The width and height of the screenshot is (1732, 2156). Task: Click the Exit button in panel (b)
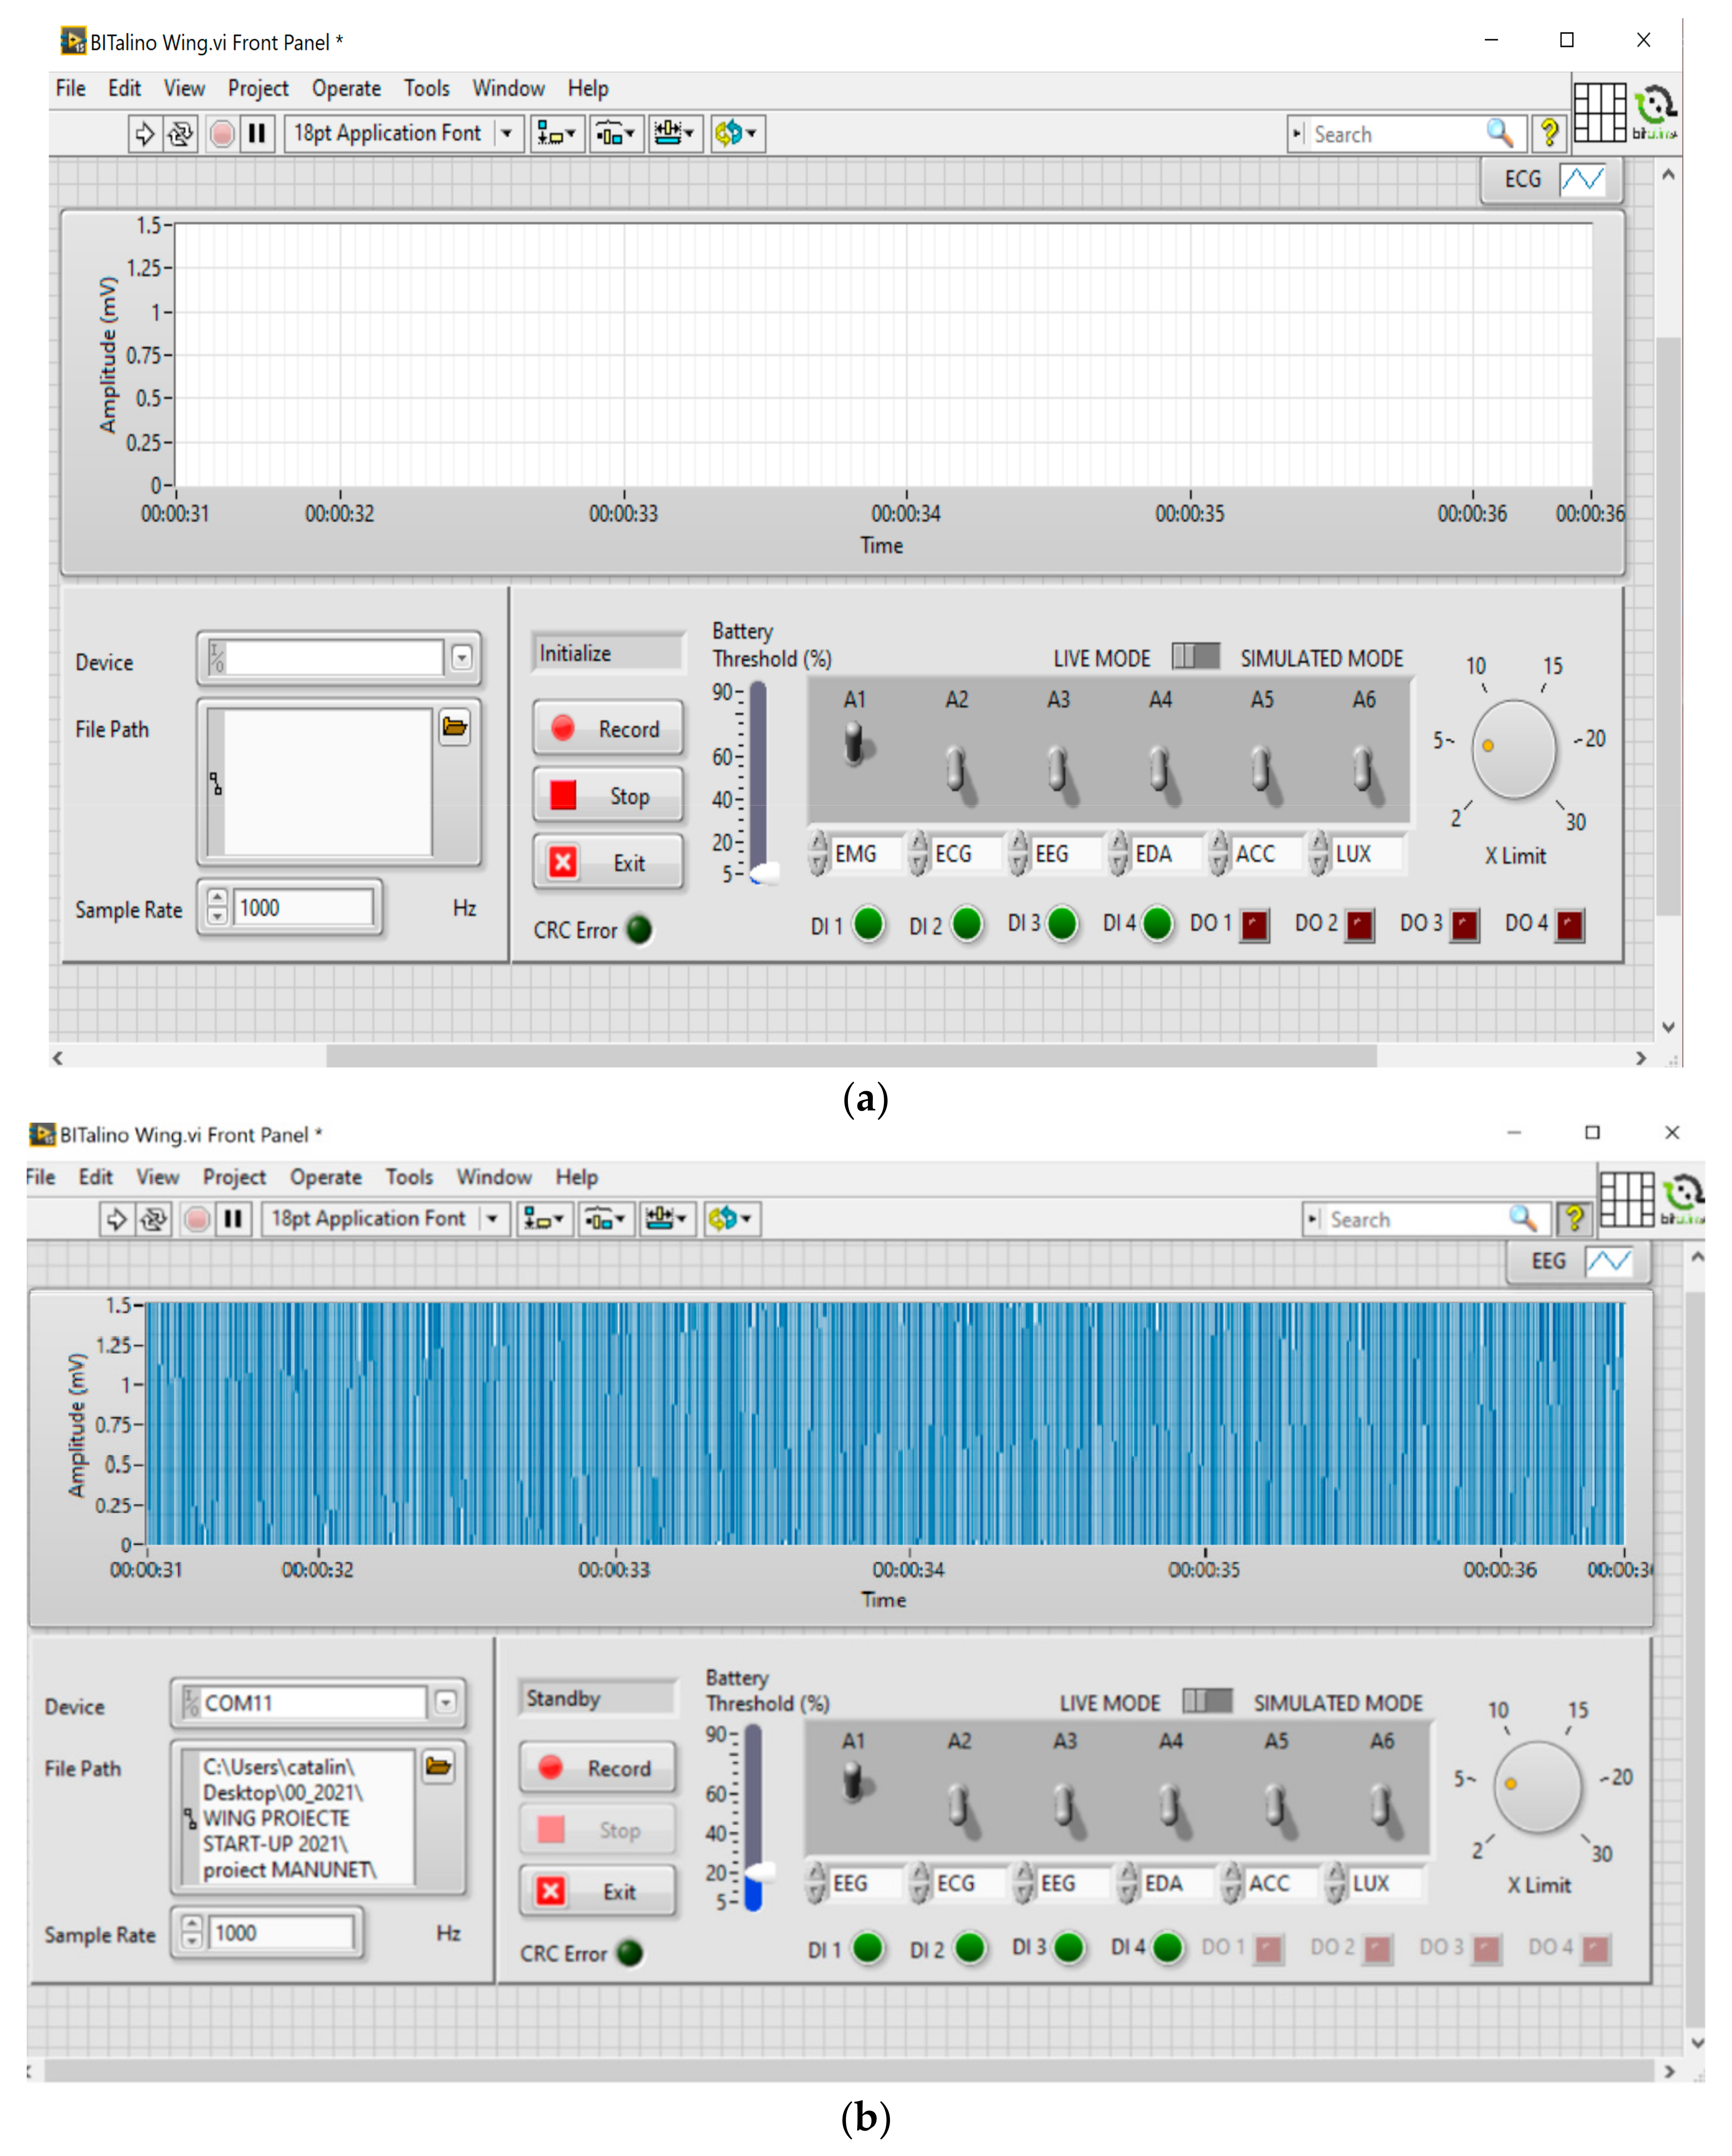[597, 1891]
